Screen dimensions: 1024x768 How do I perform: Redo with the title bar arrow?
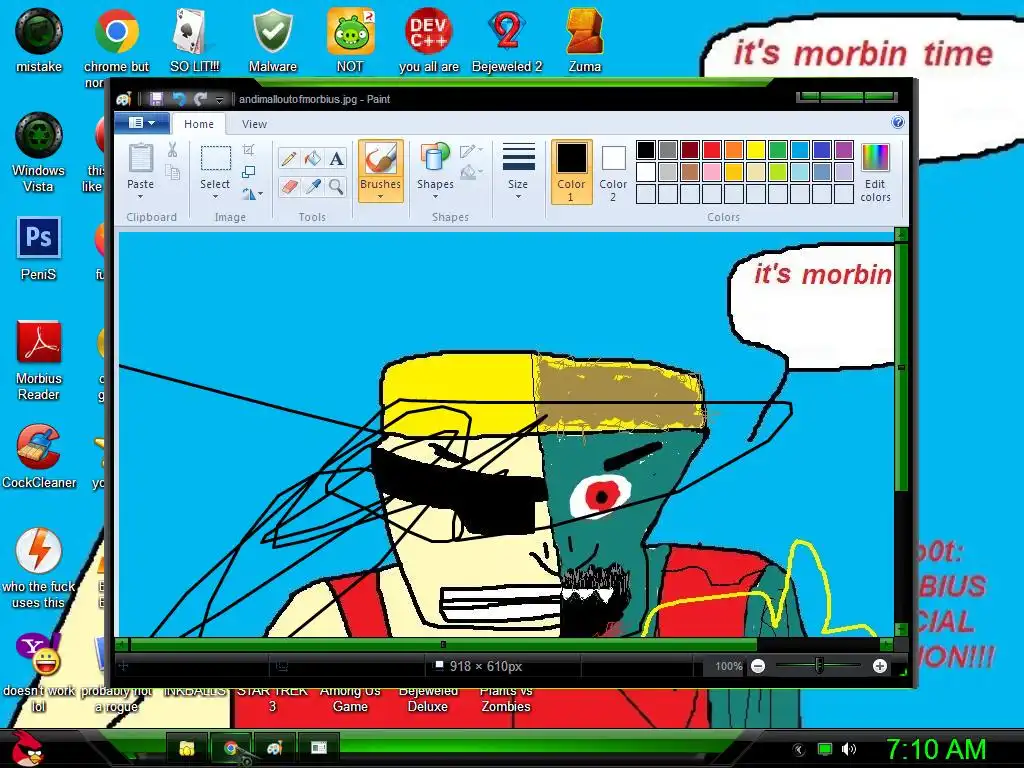(x=200, y=99)
